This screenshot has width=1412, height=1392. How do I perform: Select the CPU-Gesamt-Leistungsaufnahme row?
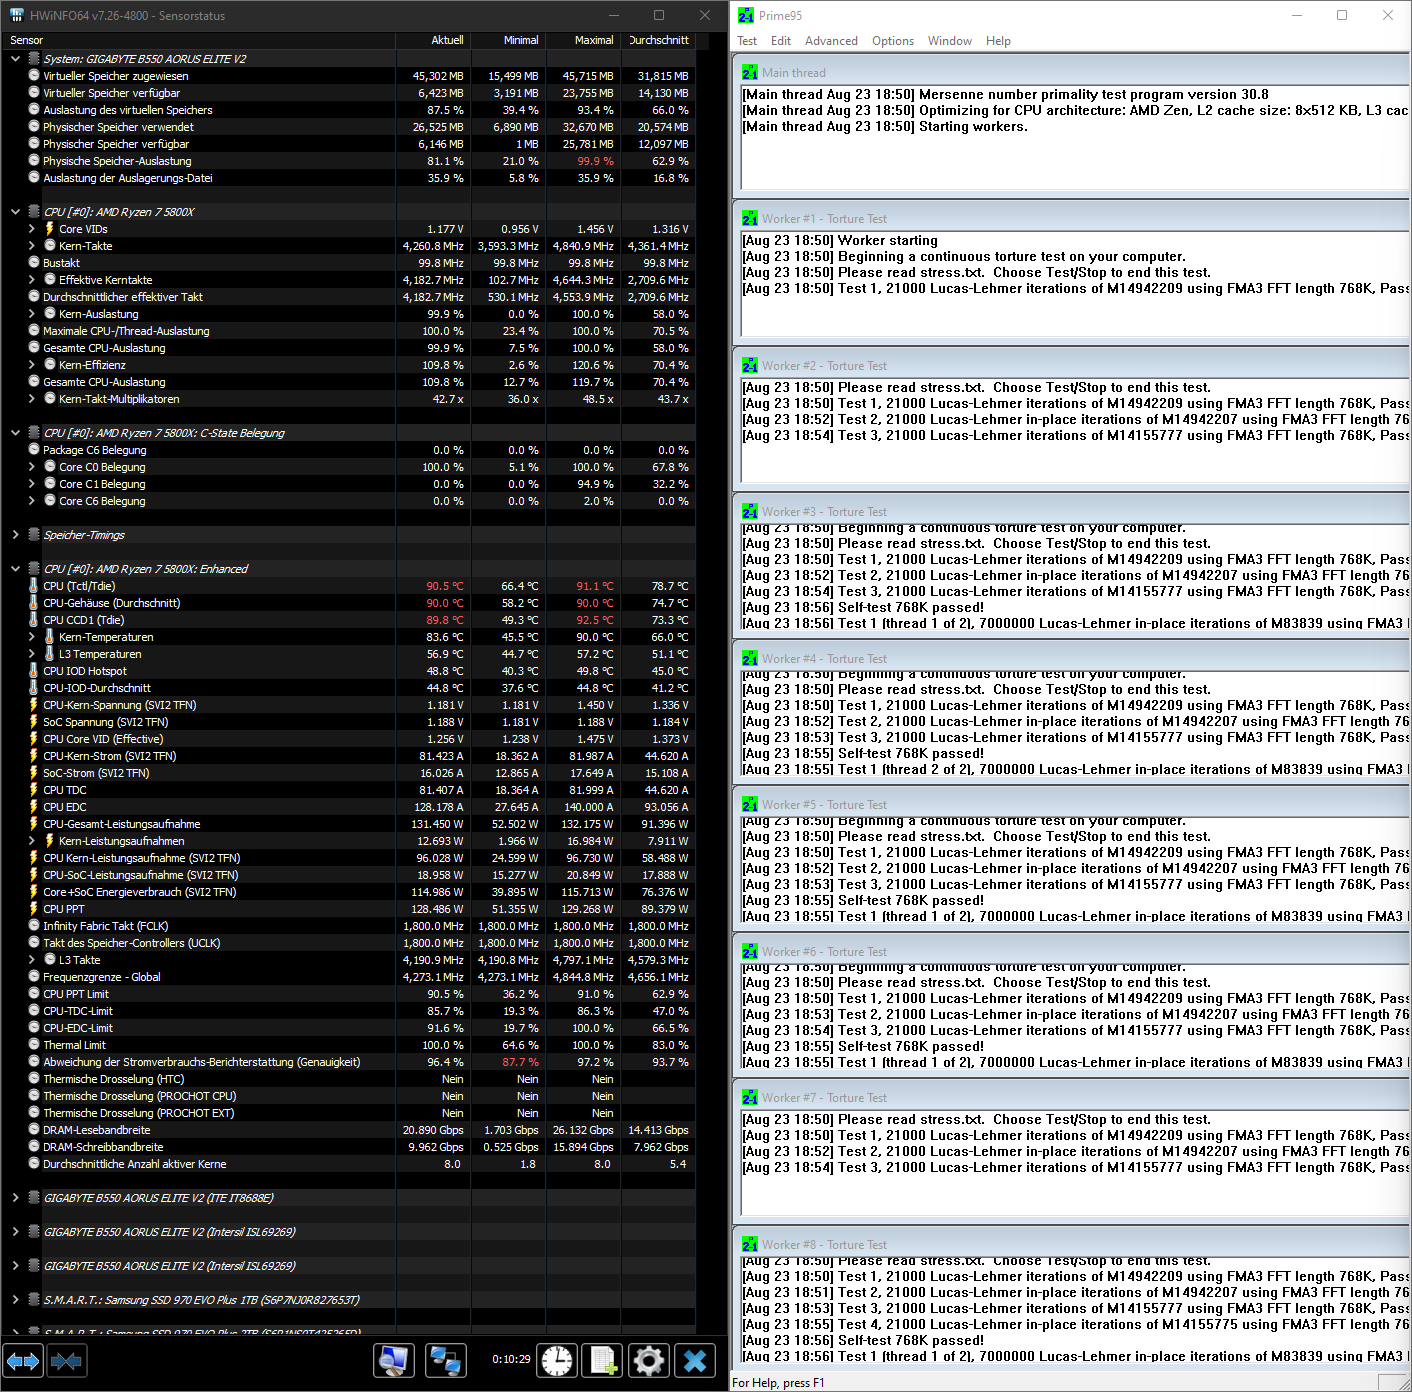tap(349, 824)
